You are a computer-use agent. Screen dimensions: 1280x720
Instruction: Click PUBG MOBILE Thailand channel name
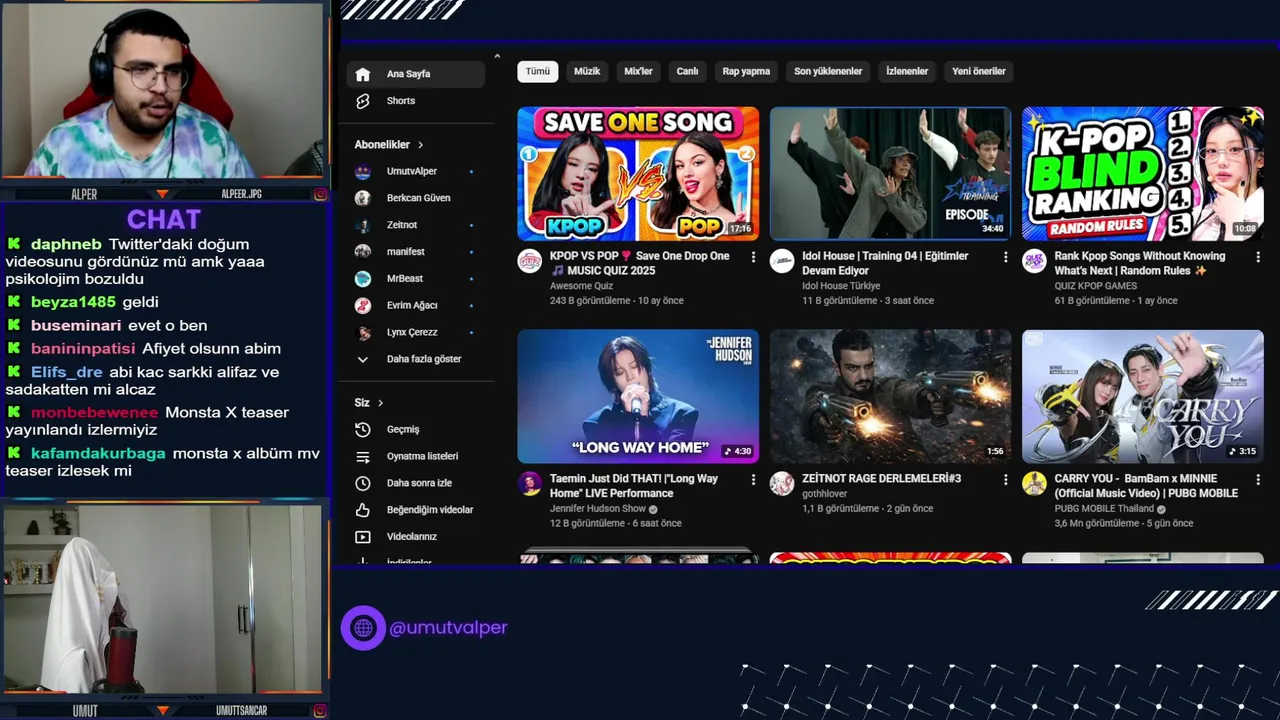[1105, 509]
